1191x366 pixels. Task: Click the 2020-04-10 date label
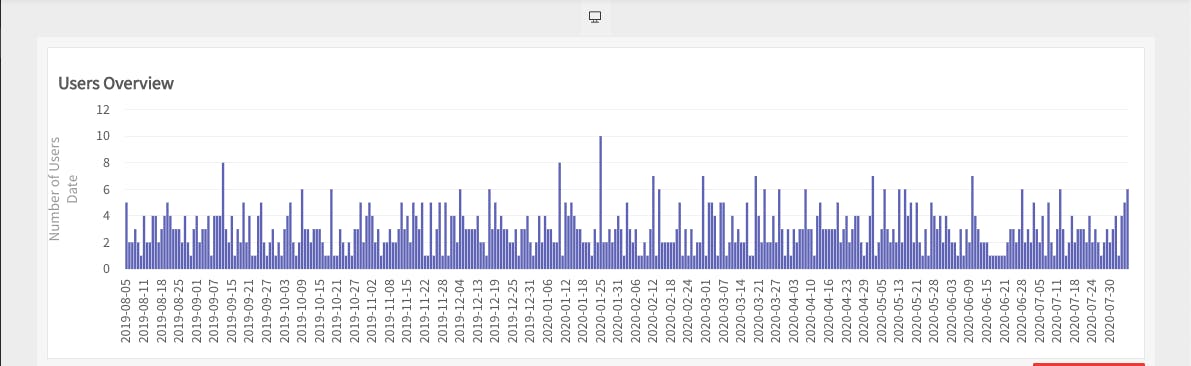[810, 311]
